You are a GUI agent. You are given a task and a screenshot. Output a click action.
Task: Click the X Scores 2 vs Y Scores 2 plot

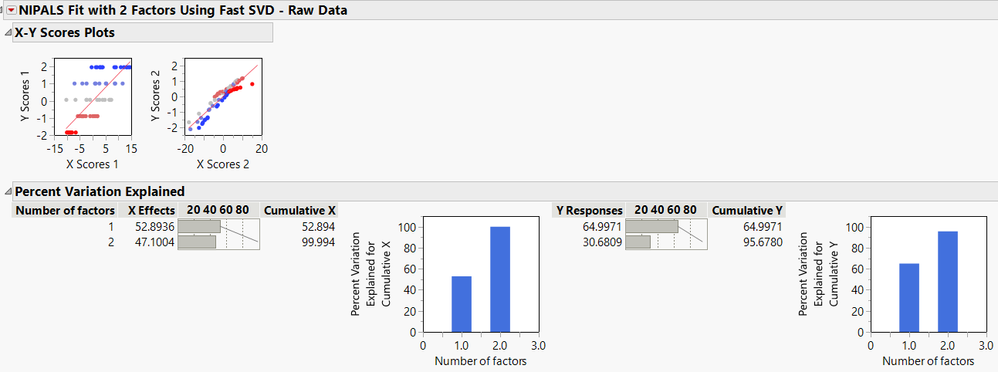tap(222, 98)
